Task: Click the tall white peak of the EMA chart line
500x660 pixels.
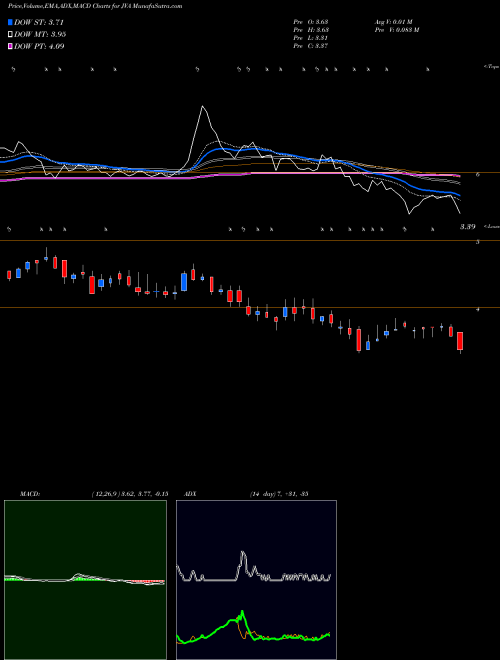Action: pos(203,107)
